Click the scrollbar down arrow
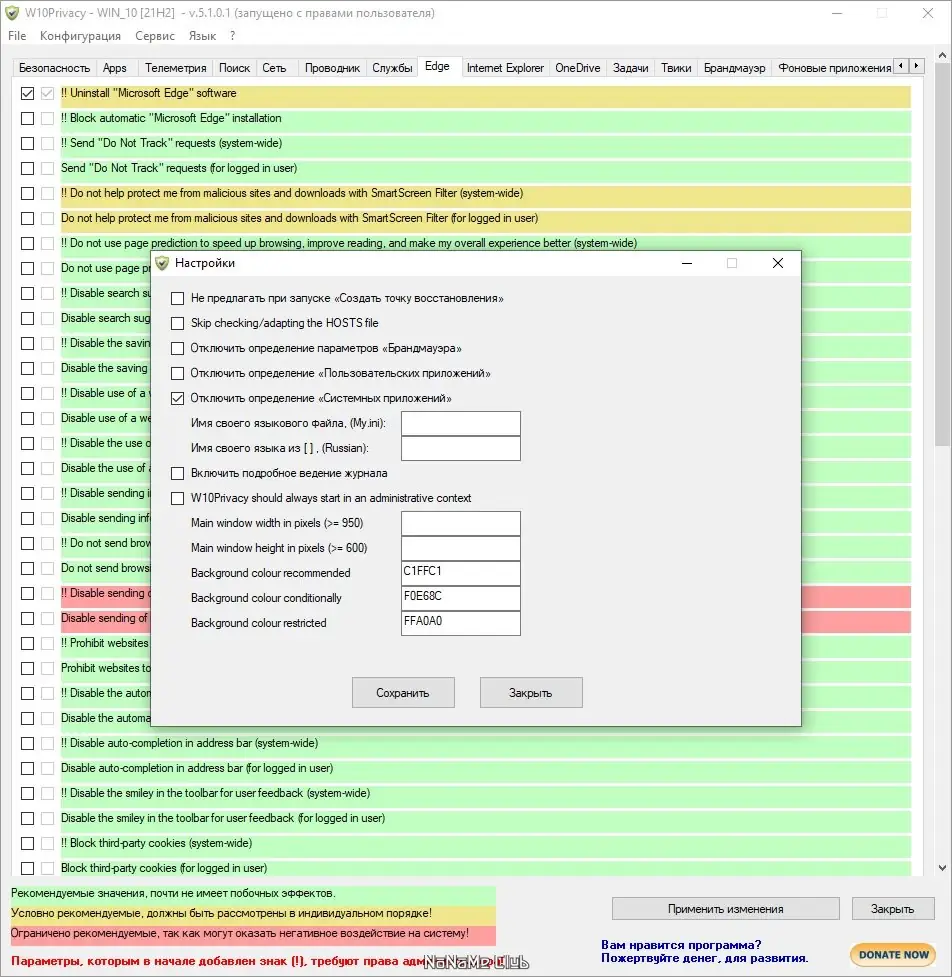The height and width of the screenshot is (977, 952). click(942, 867)
